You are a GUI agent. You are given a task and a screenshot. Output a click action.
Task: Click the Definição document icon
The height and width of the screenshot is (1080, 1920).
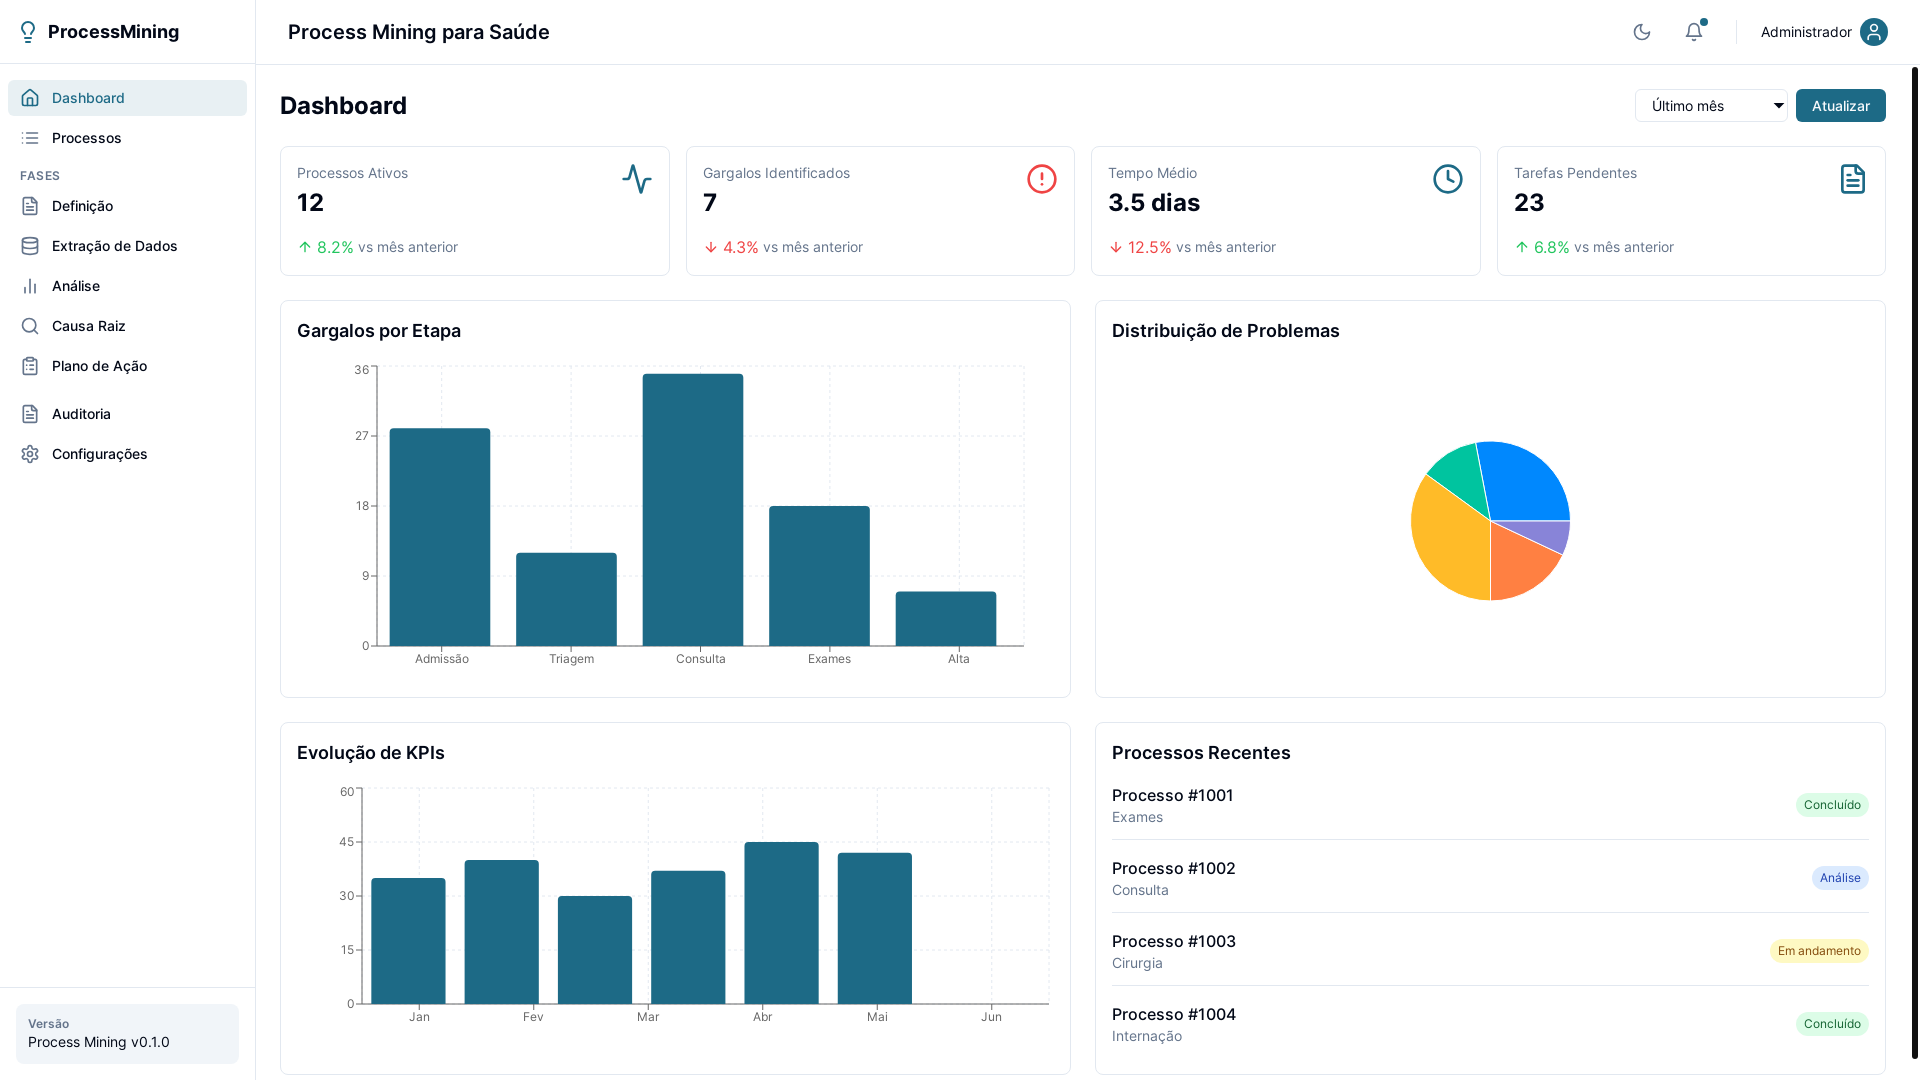(x=30, y=206)
